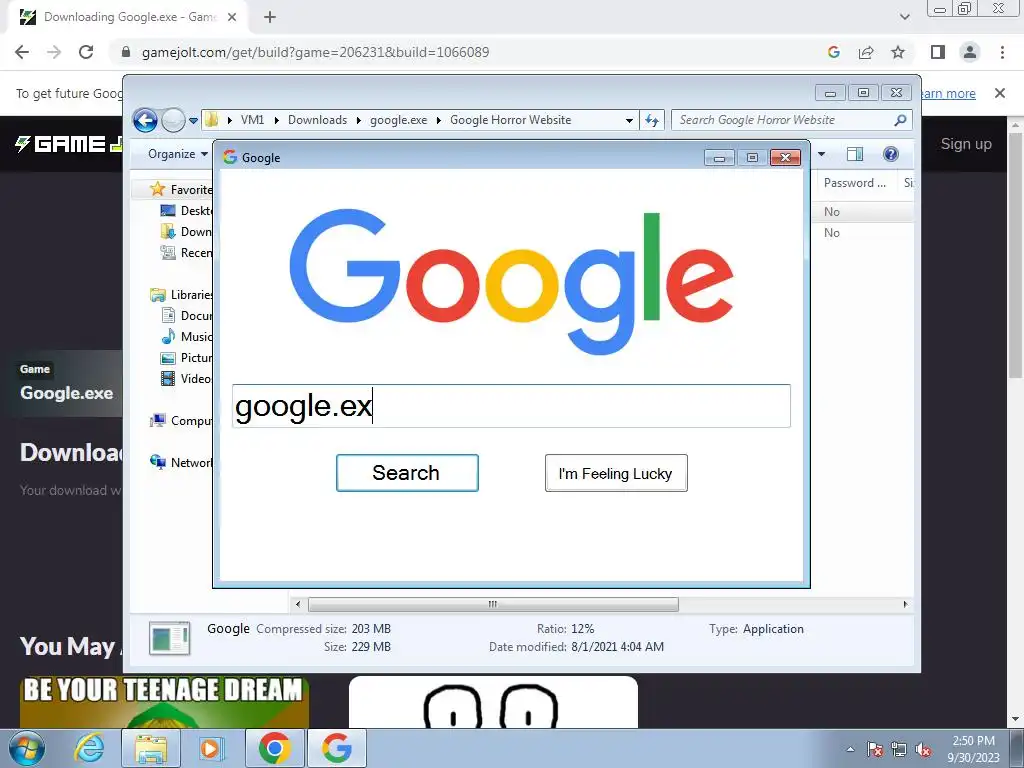Click the Google app taskbar icon
This screenshot has height=768, width=1024.
pyautogui.click(x=336, y=748)
